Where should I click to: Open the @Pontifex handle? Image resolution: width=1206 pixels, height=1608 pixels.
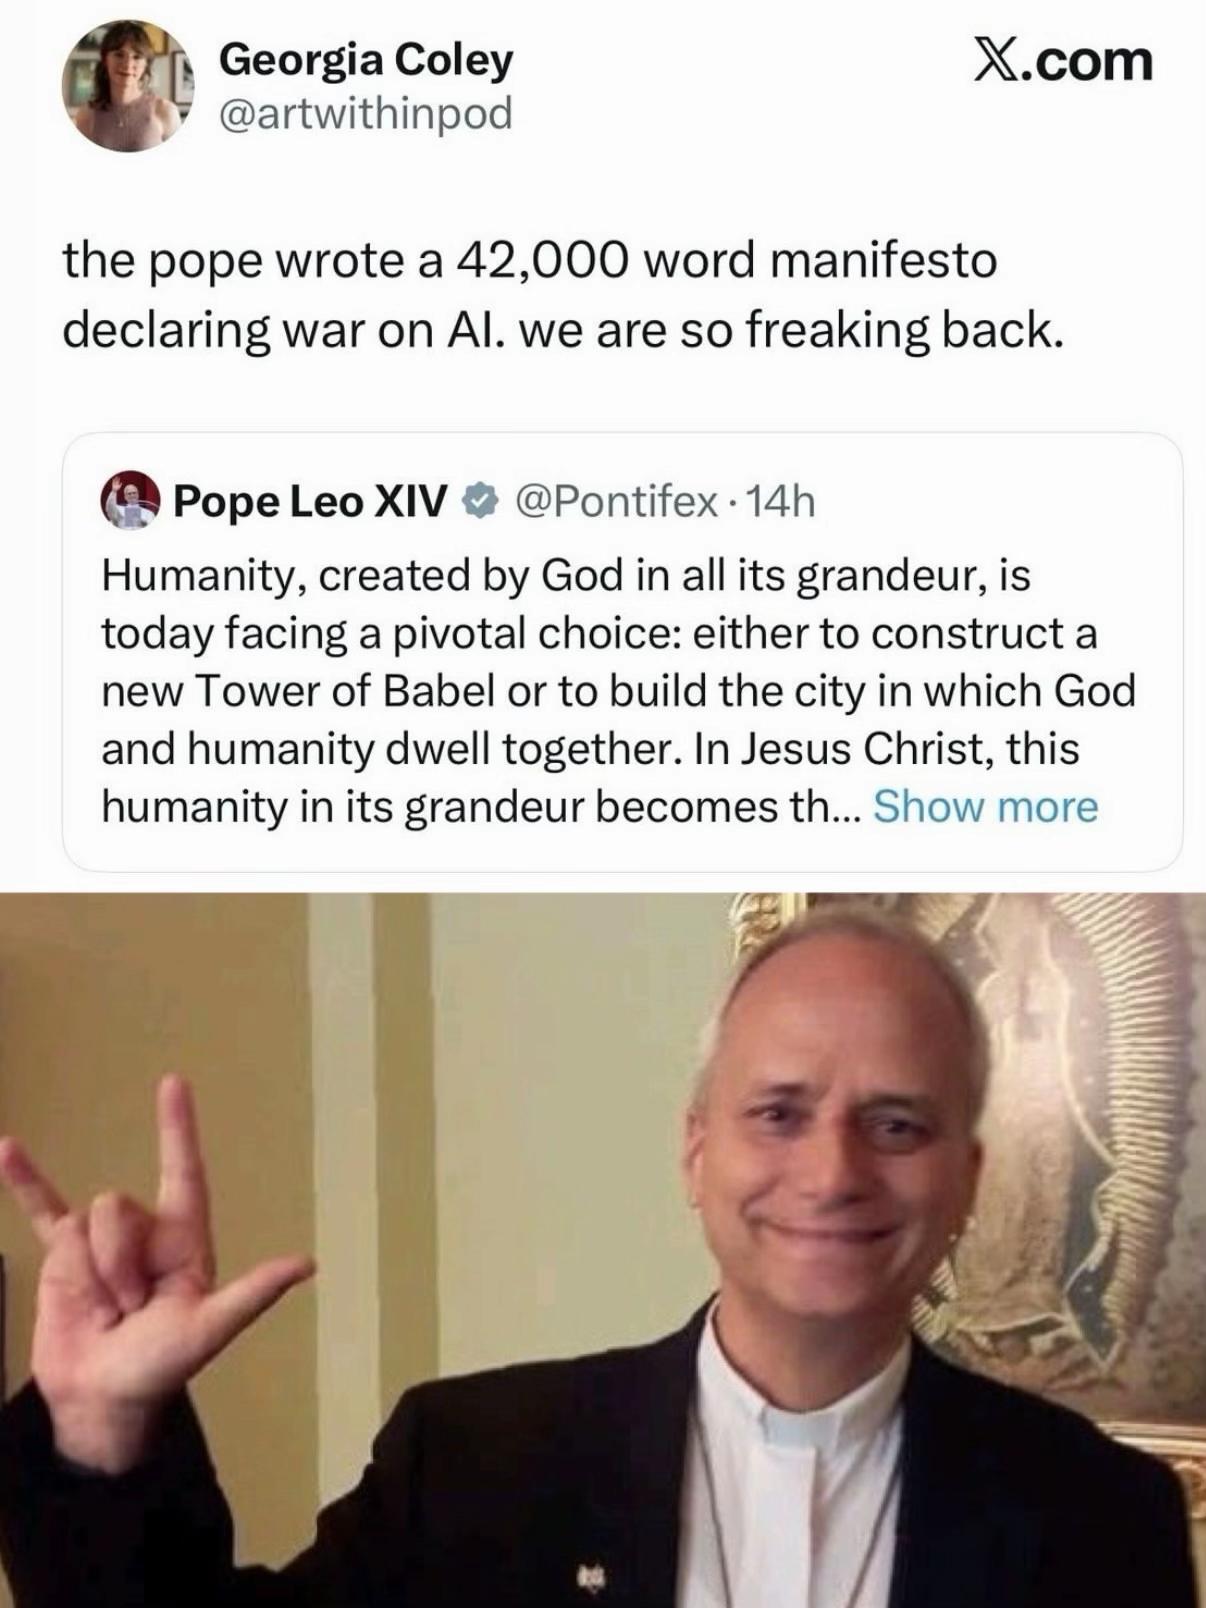[616, 501]
